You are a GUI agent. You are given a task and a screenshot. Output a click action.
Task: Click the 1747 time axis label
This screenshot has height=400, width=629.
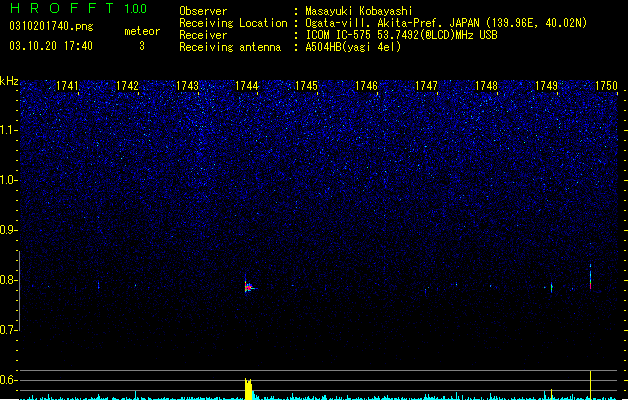tap(426, 86)
